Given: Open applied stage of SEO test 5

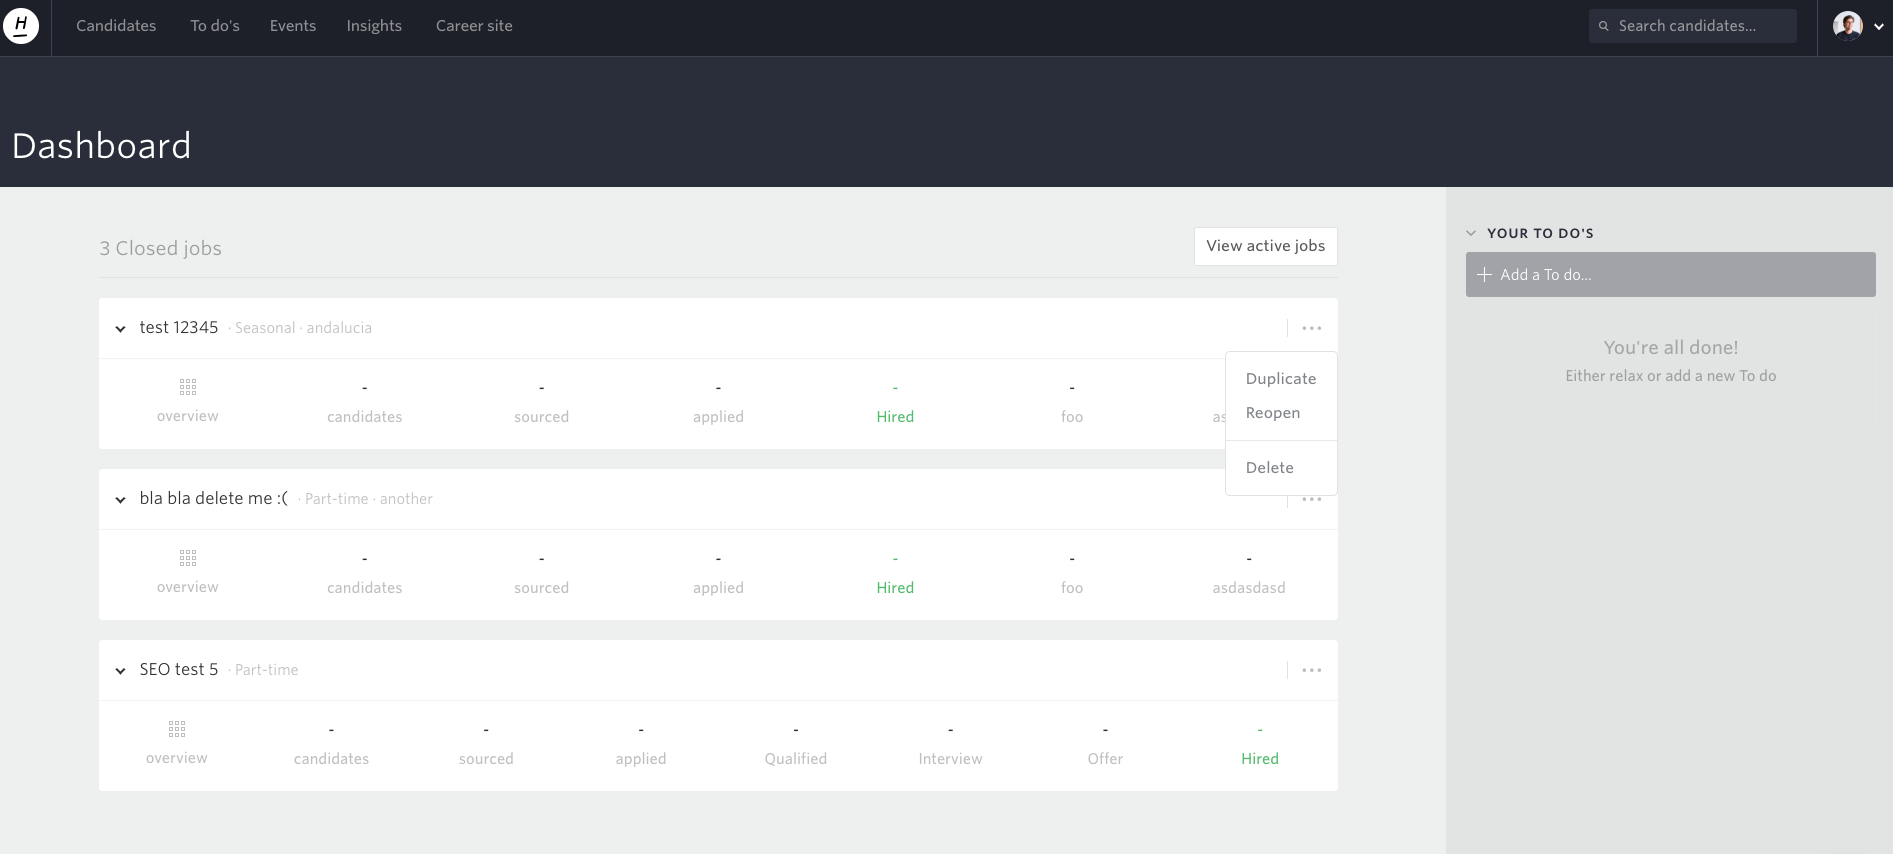Looking at the screenshot, I should click(x=641, y=745).
